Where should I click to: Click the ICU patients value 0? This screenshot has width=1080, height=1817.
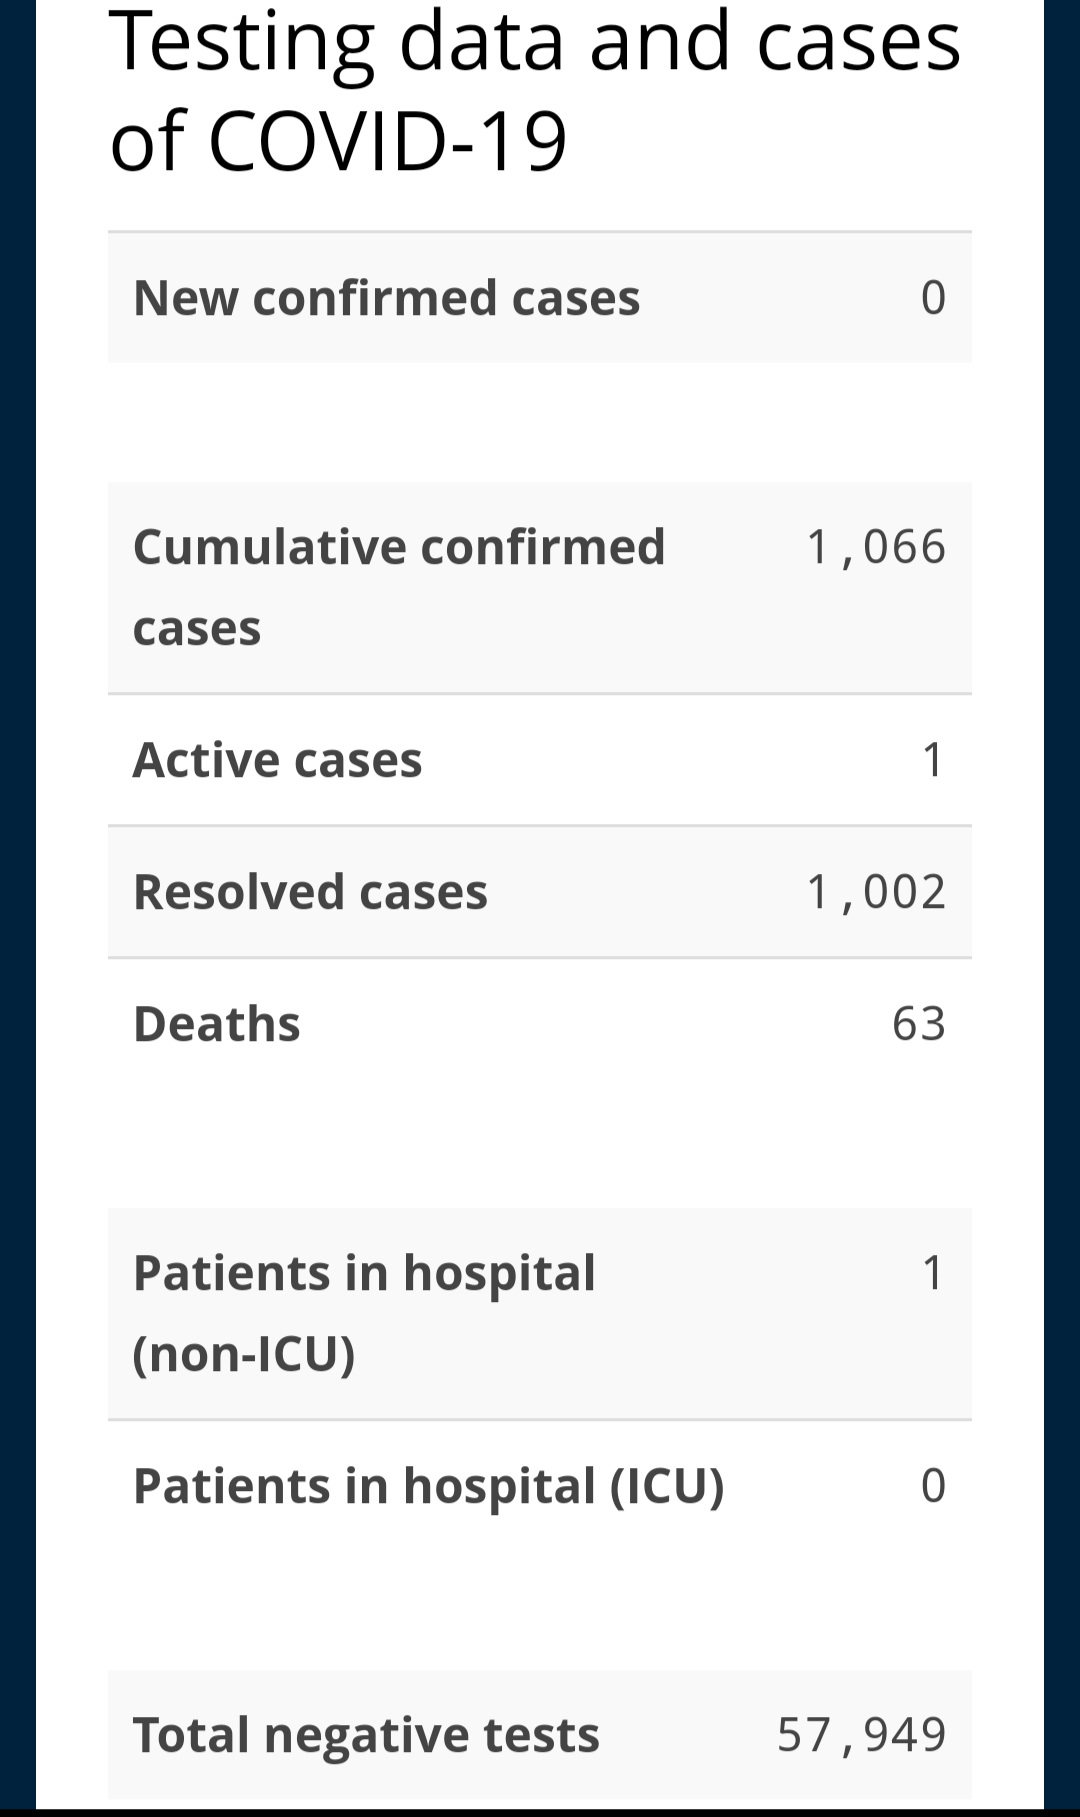pos(933,1486)
